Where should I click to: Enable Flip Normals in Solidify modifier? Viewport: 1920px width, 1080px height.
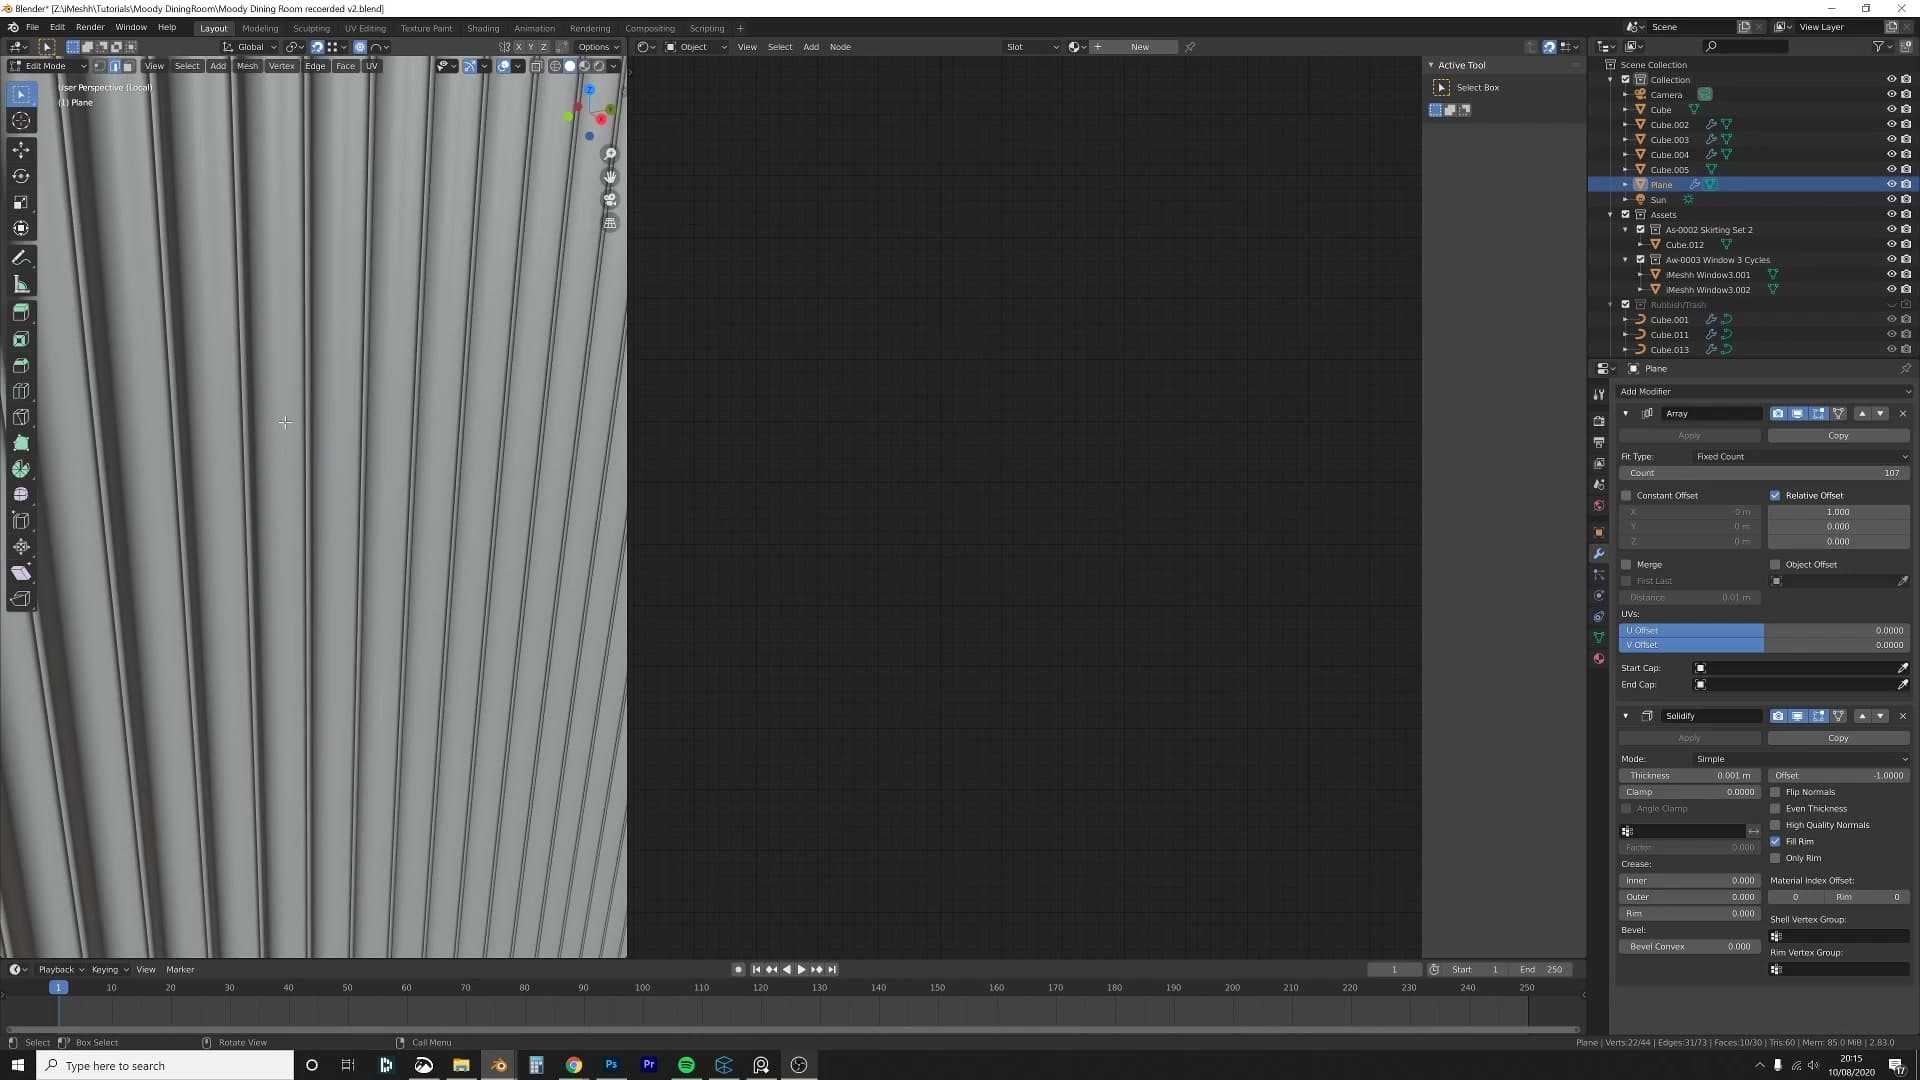tap(1775, 792)
